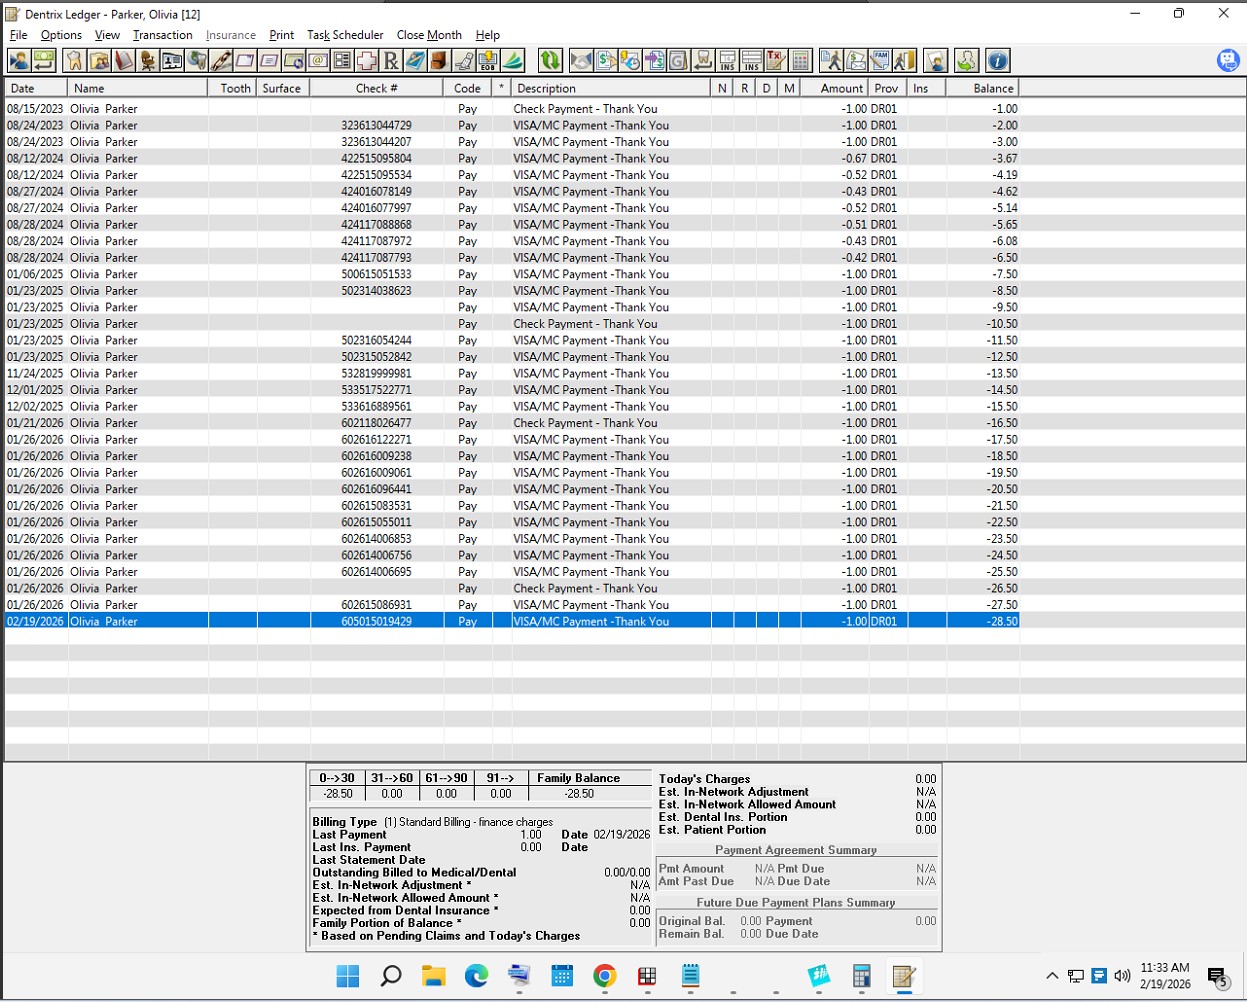Click the -0.67 amount cell

(x=854, y=158)
